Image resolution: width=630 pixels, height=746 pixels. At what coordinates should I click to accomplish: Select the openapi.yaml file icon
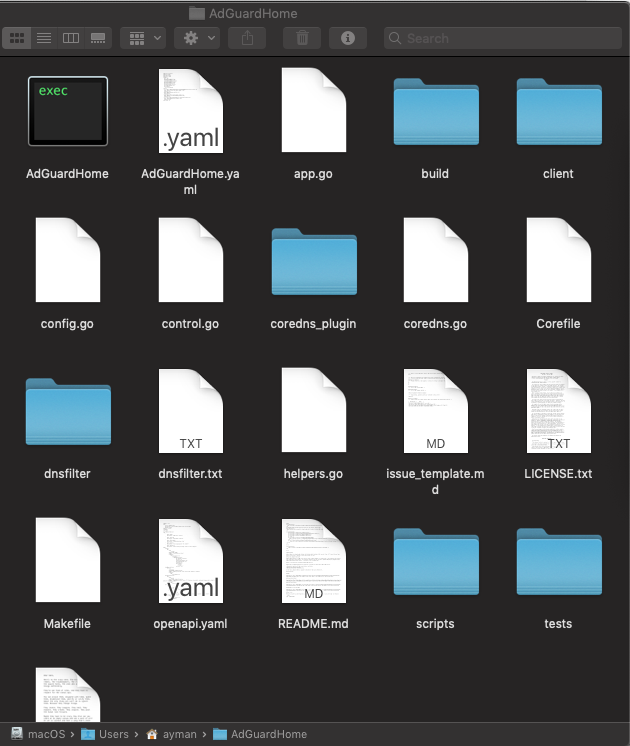click(x=191, y=561)
